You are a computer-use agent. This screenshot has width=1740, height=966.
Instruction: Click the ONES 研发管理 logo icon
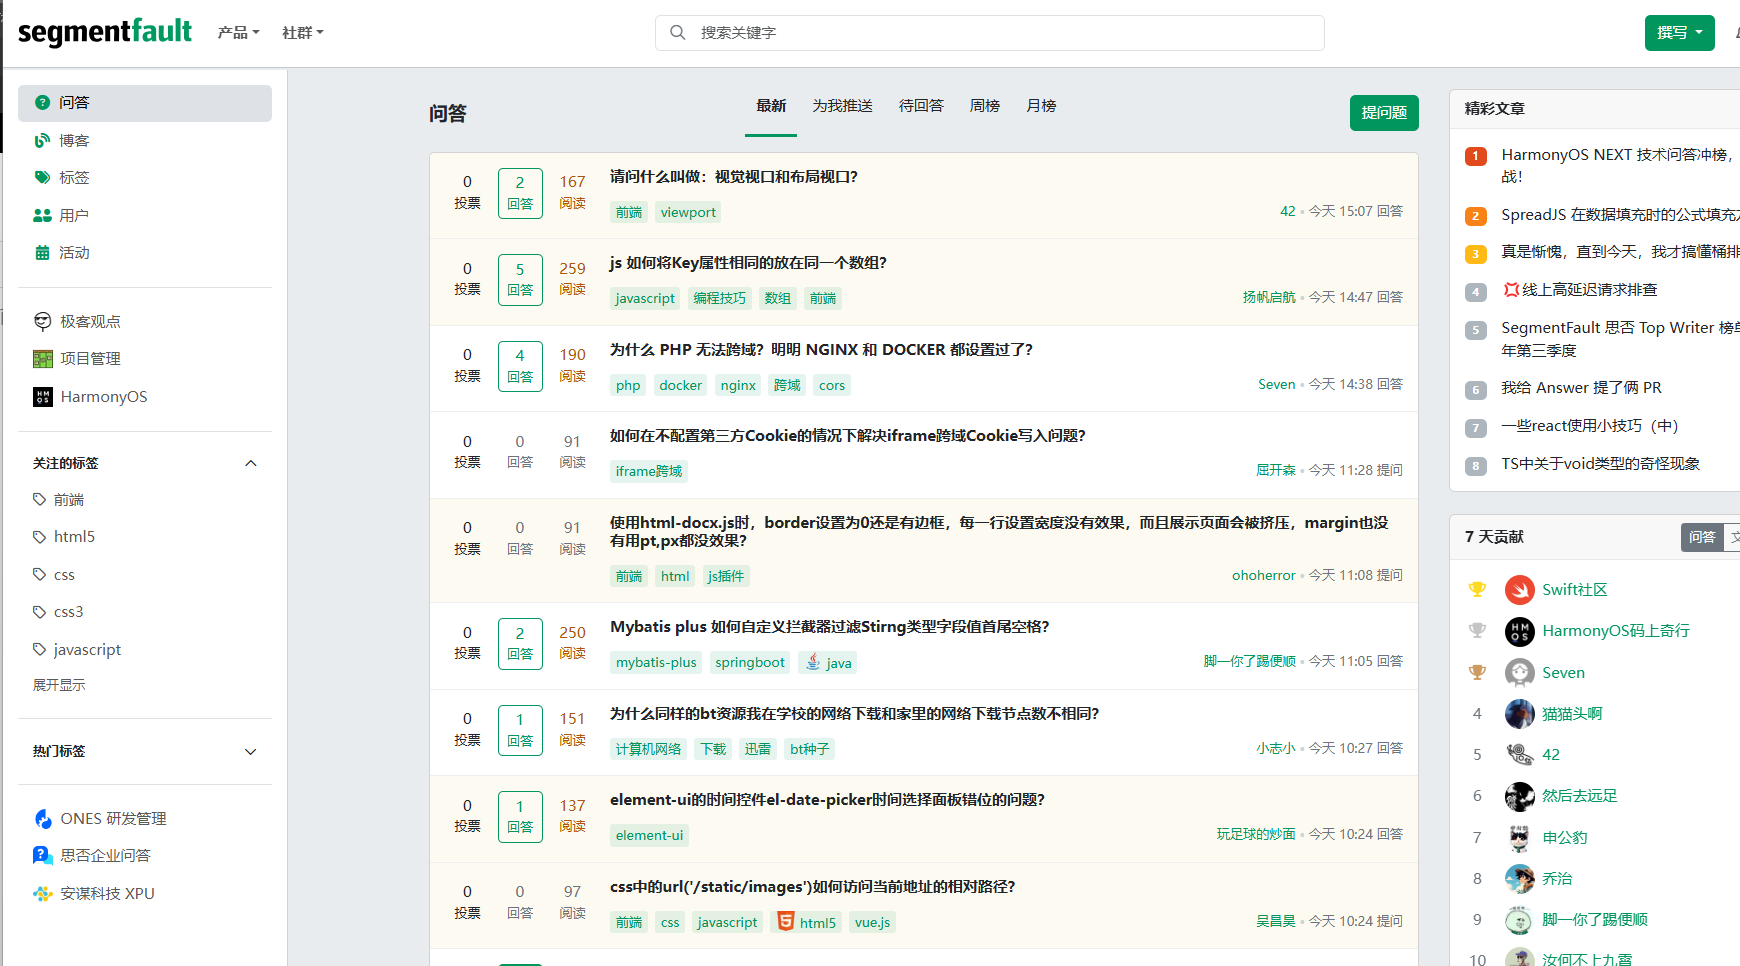click(43, 819)
